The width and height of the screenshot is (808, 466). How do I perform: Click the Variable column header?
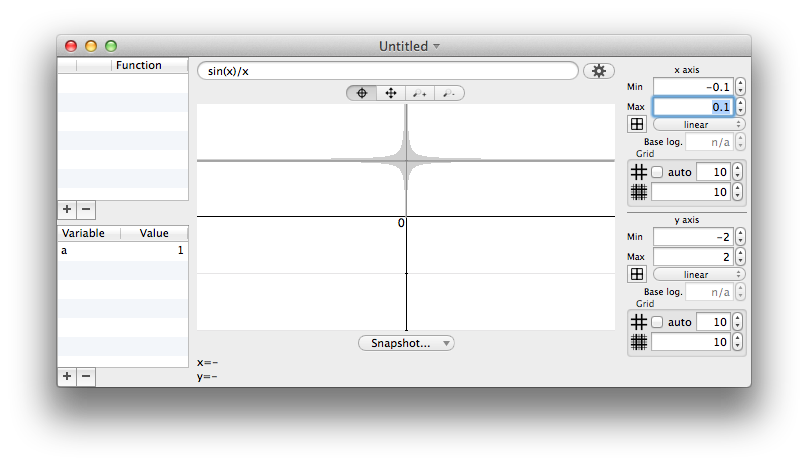pyautogui.click(x=89, y=233)
